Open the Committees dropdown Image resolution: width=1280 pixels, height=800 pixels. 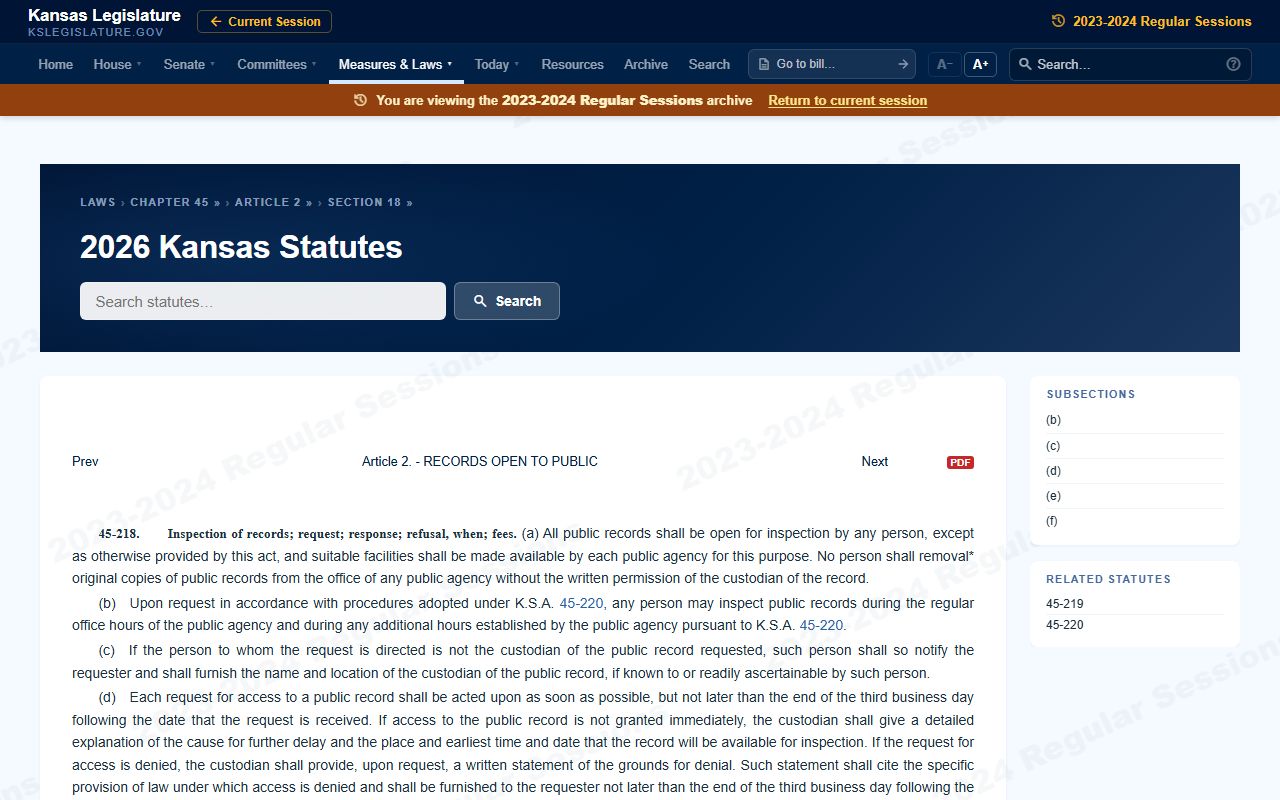(277, 64)
